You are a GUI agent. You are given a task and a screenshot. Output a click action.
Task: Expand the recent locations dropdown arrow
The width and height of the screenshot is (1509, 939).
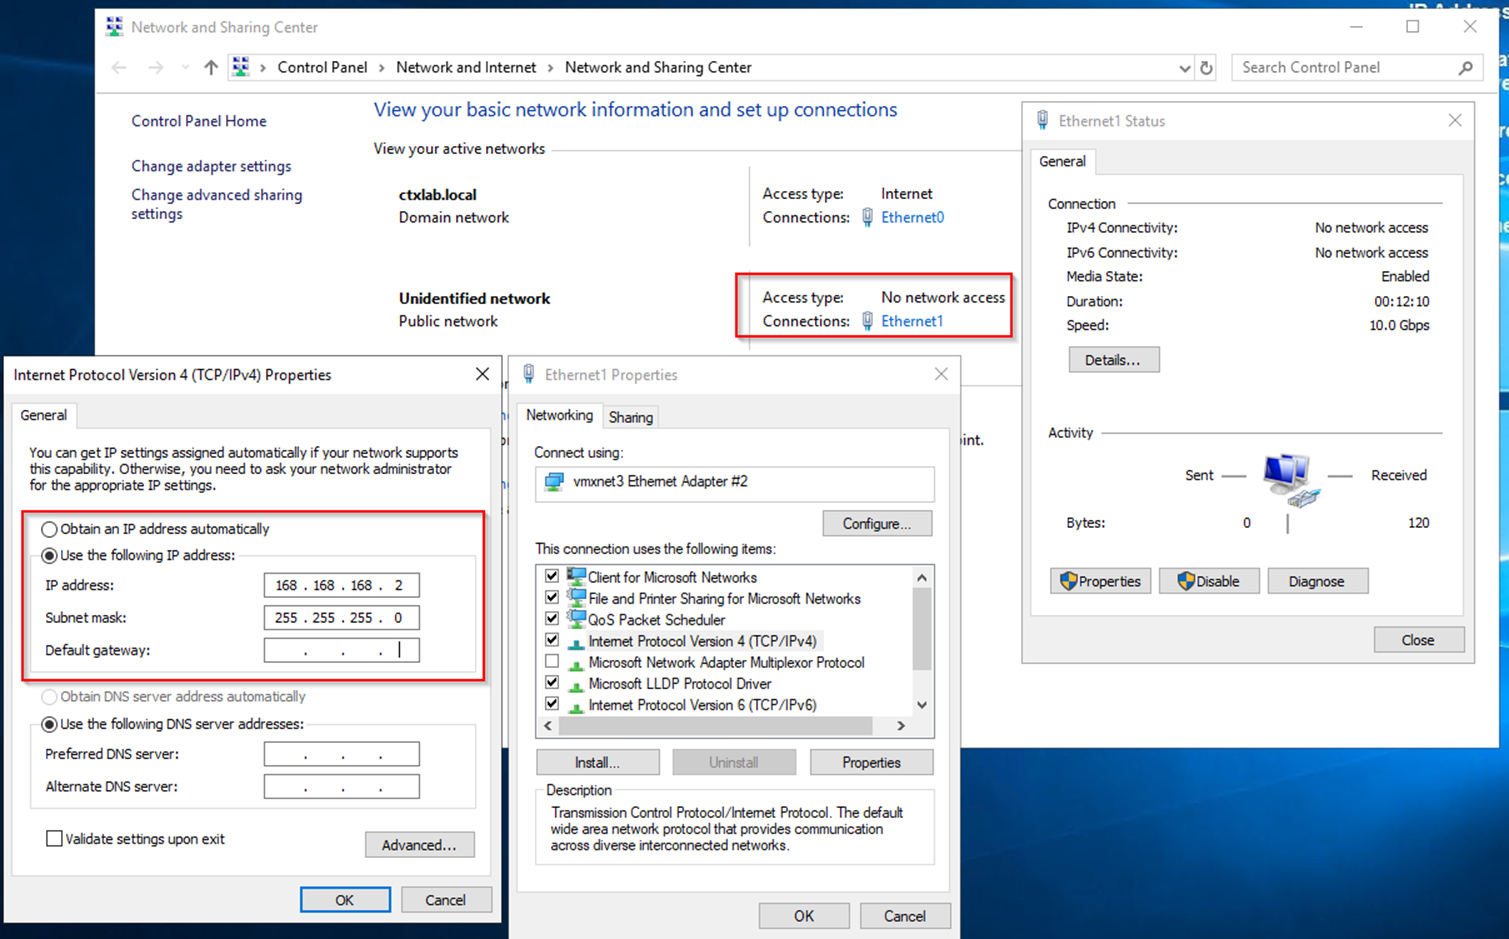(x=185, y=67)
